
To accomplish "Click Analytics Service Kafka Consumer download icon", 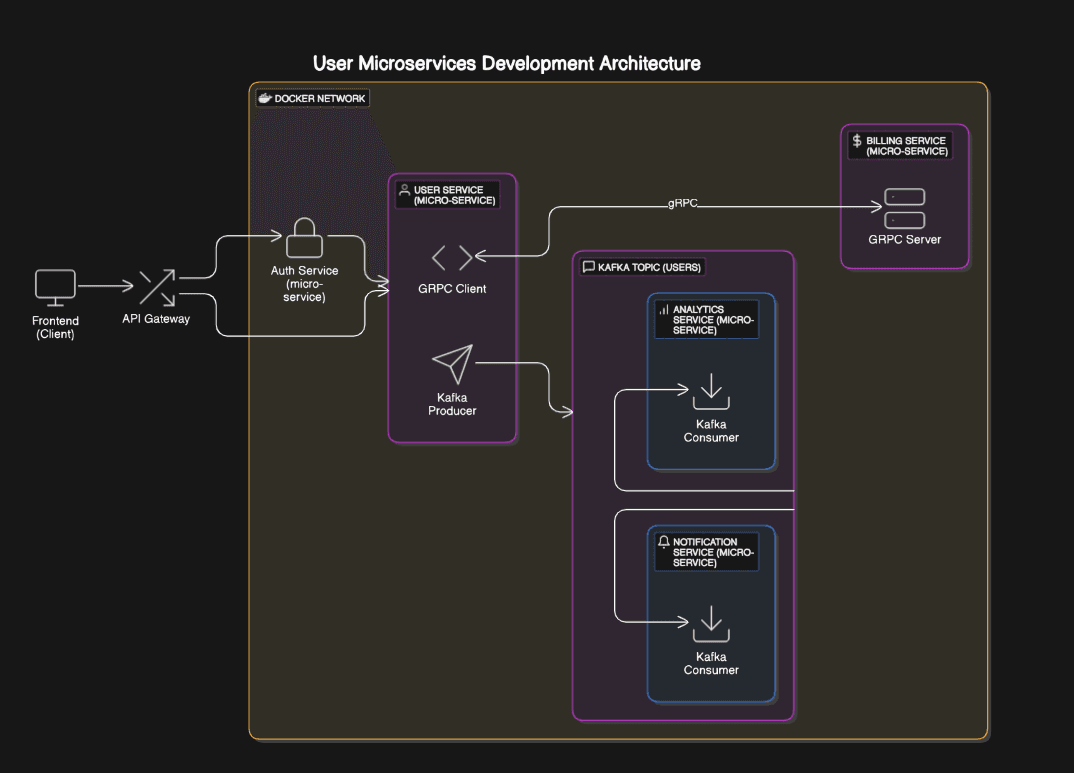I will [x=711, y=391].
